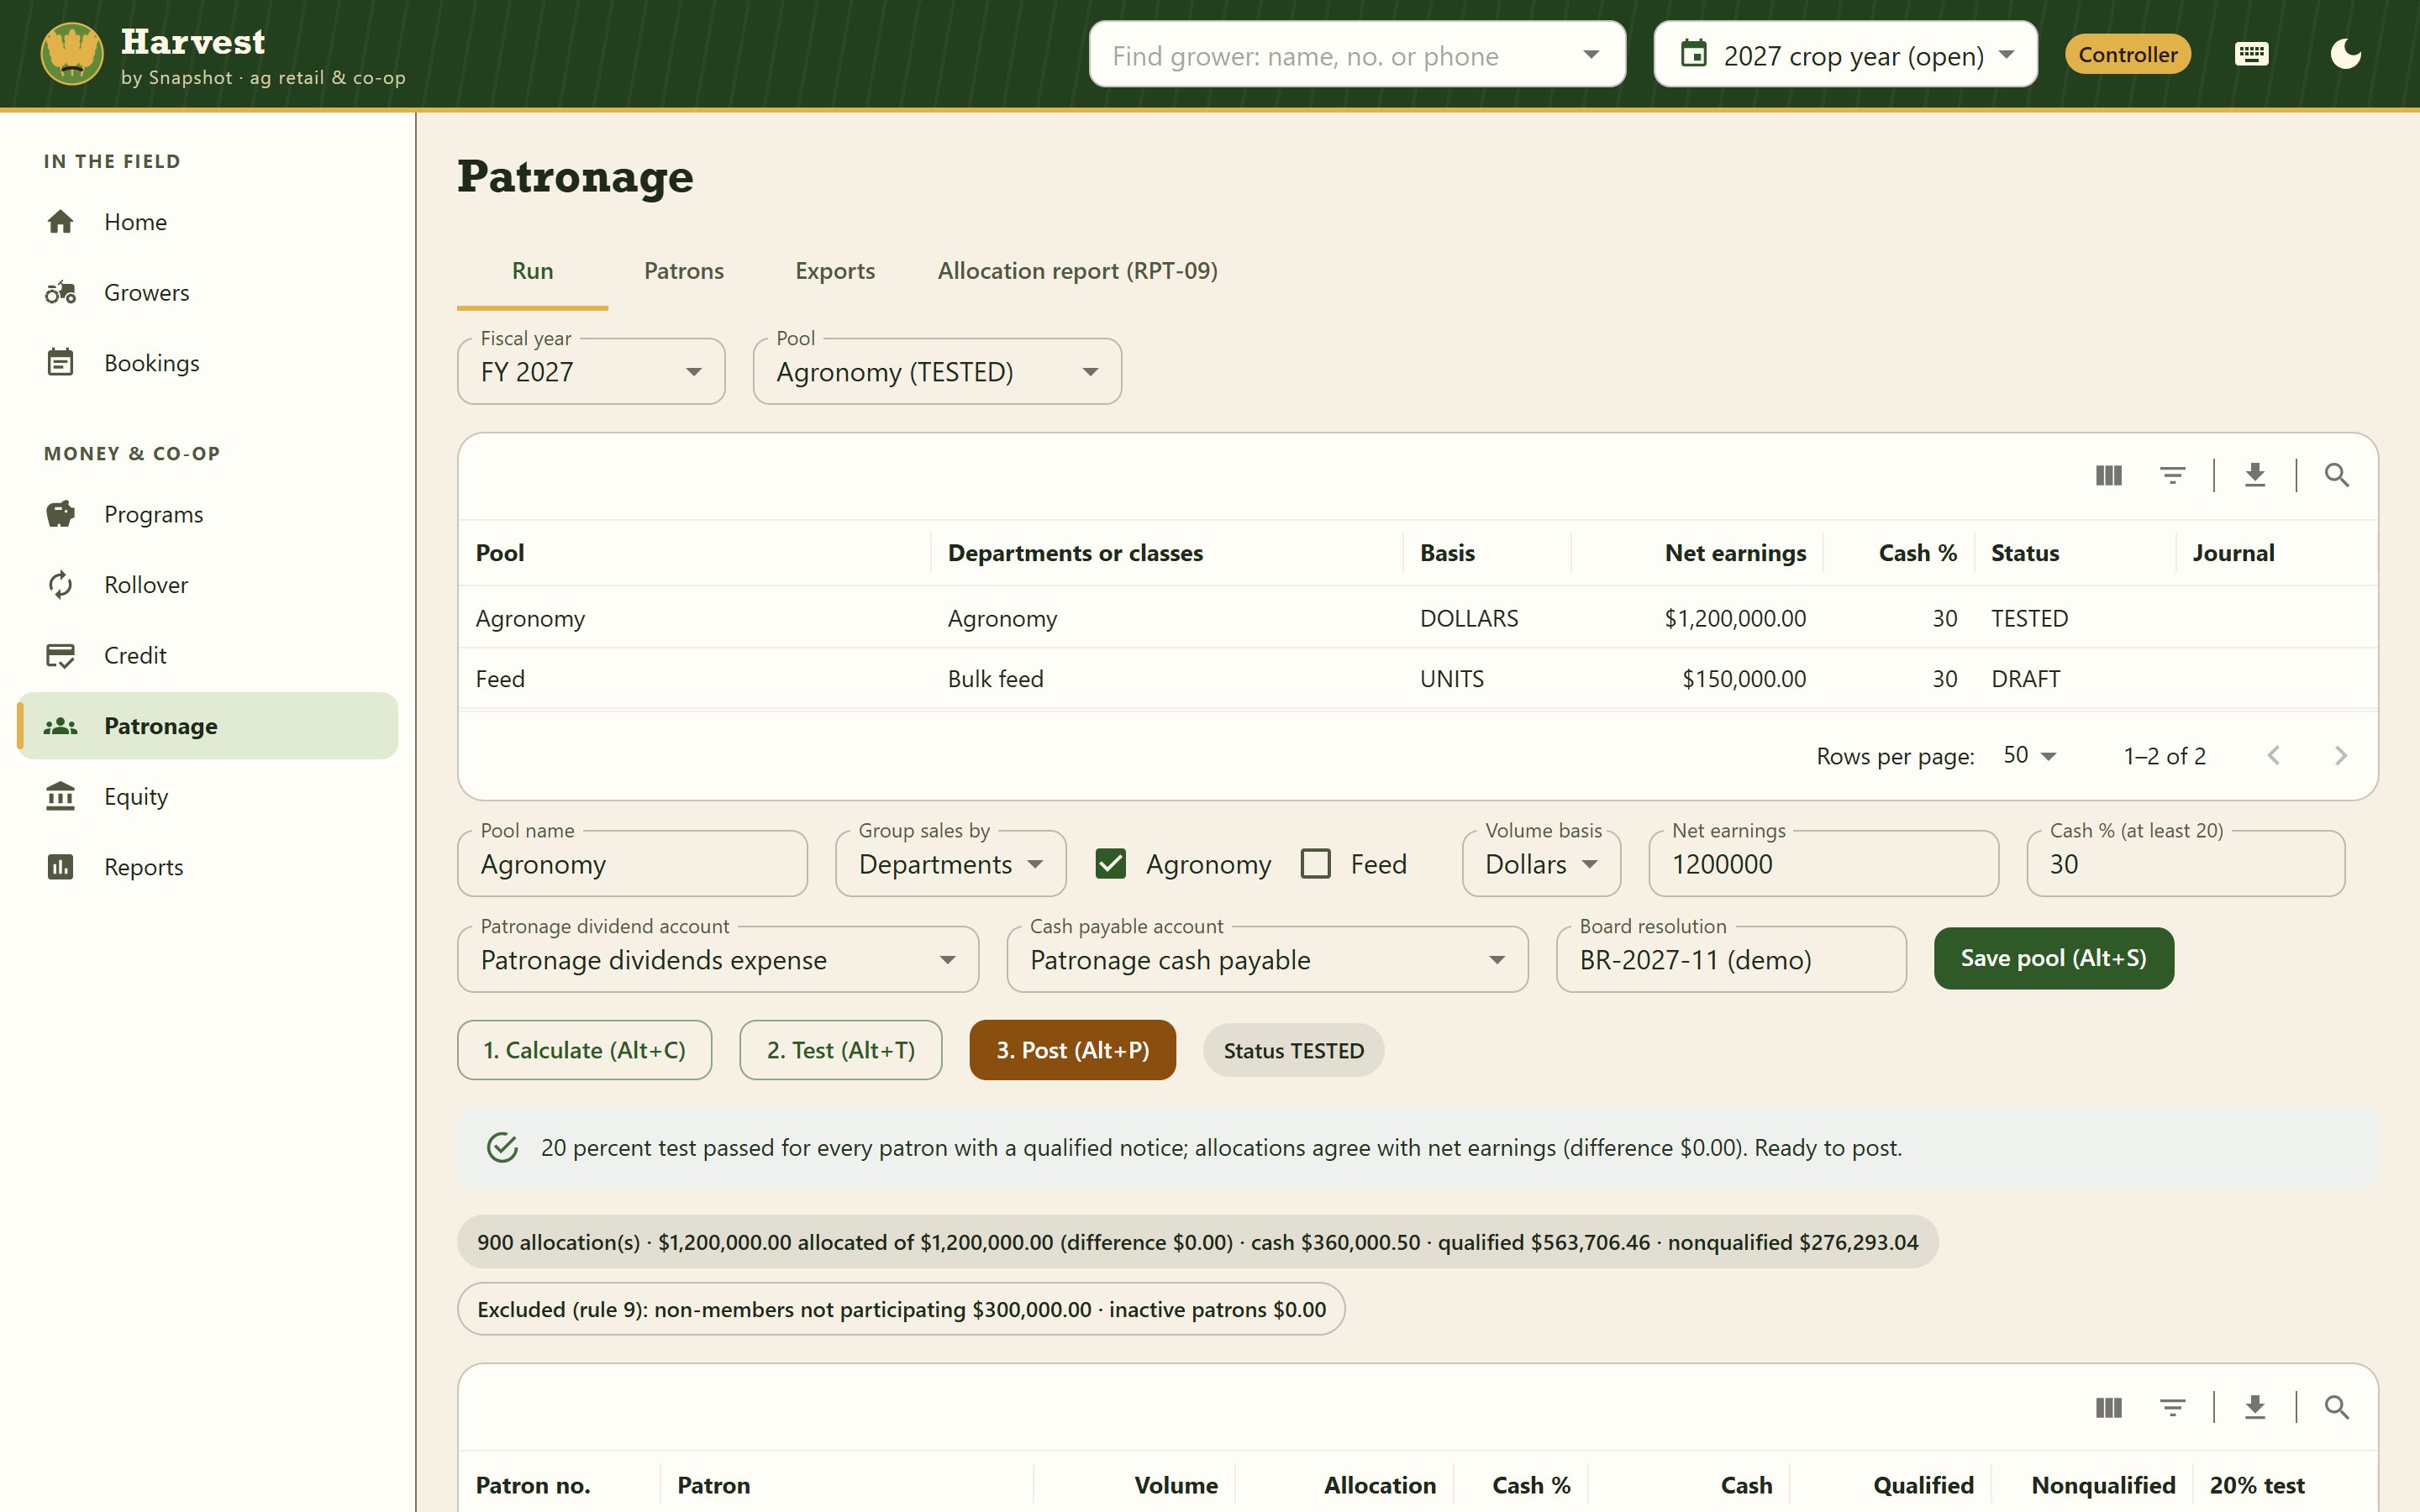Switch to the Exports tab

(835, 271)
